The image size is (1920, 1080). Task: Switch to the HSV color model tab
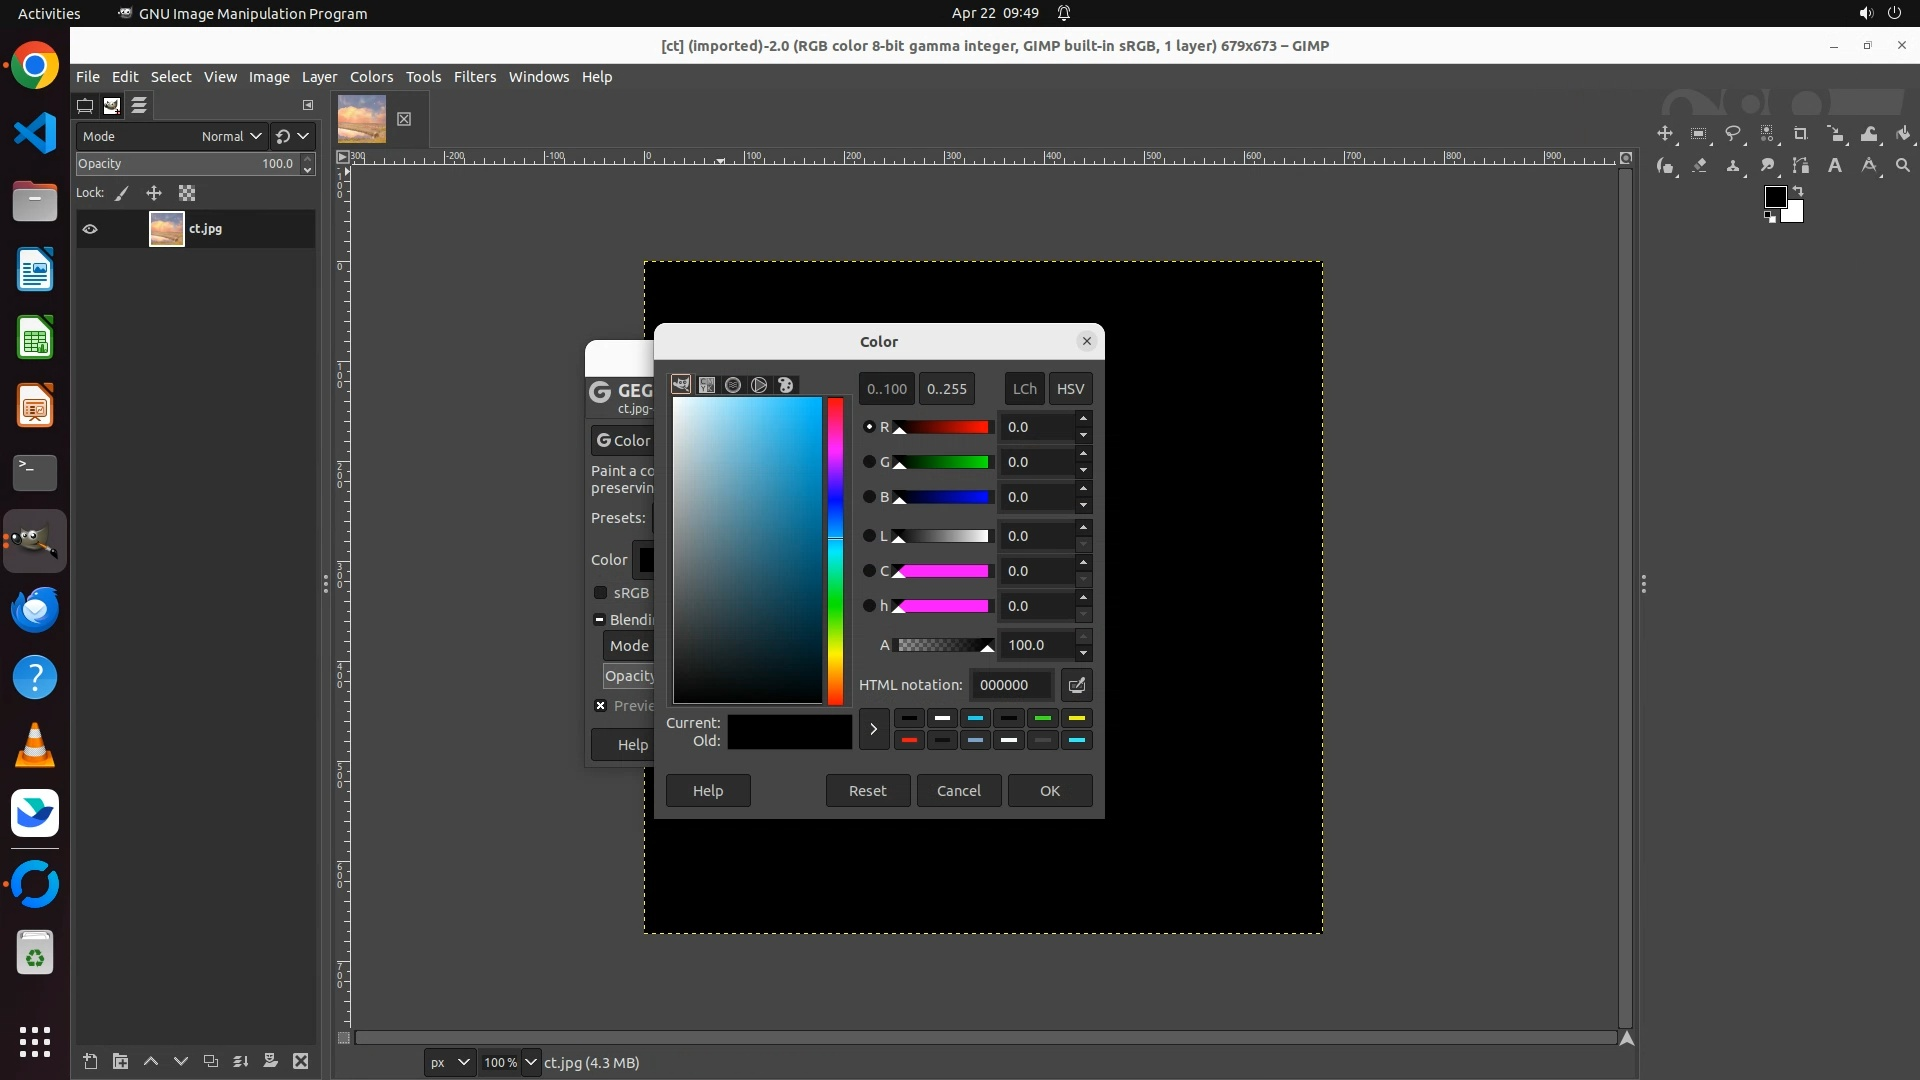pos(1070,389)
